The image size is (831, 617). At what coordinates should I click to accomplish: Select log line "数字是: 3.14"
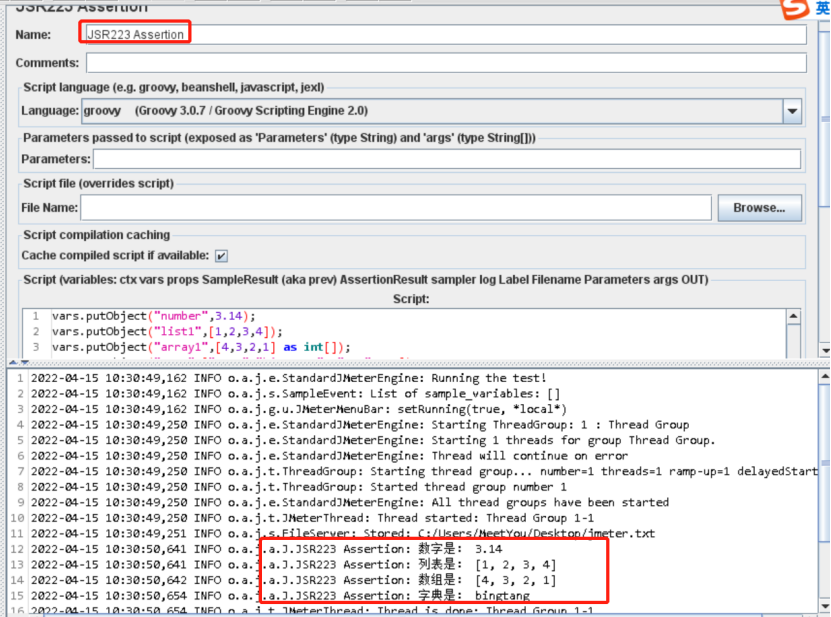pyautogui.click(x=267, y=549)
